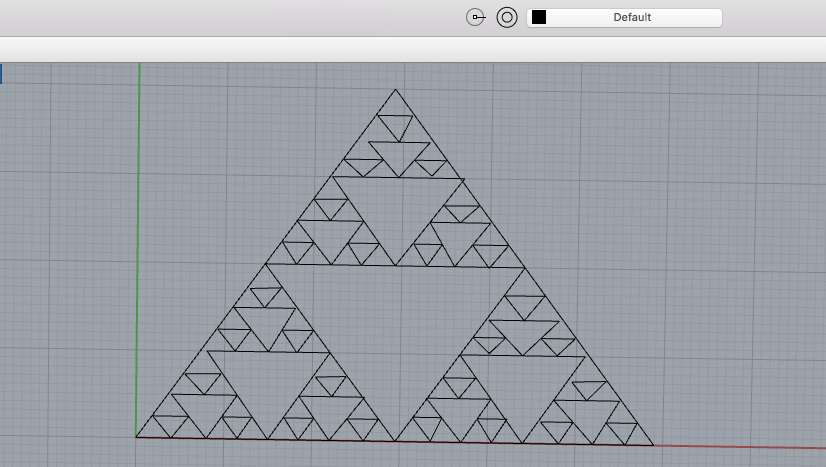
Task: Open the Default layer dropdown
Action: point(624,17)
